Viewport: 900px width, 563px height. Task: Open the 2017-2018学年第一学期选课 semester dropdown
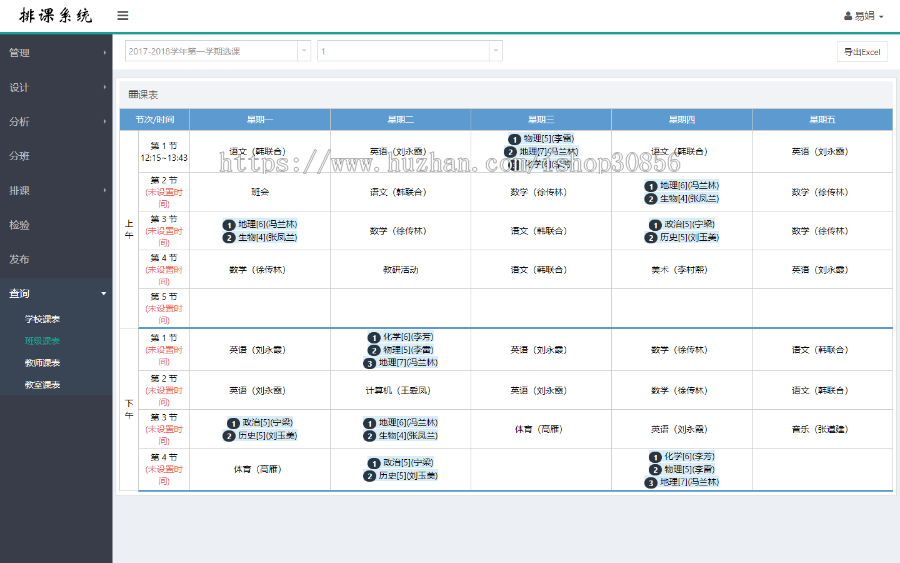tap(217, 51)
